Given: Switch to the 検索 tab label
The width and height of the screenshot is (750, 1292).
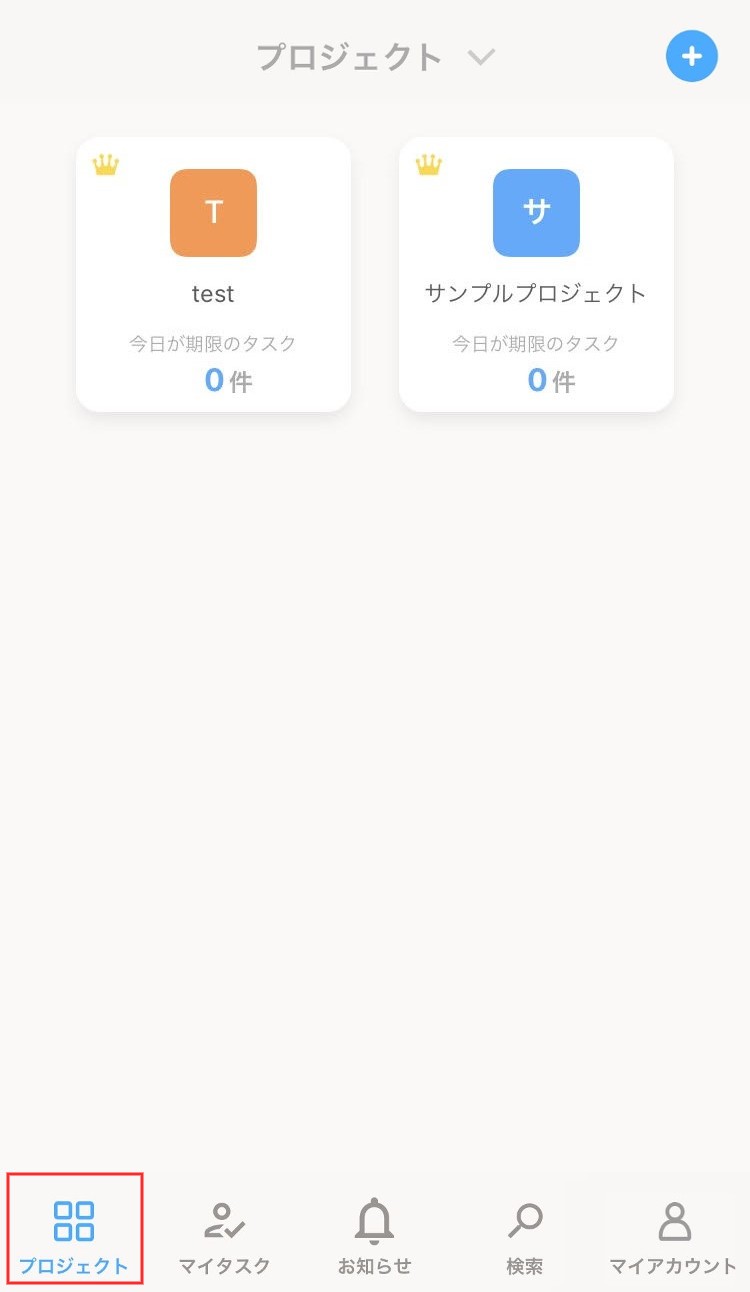Looking at the screenshot, I should 525,1266.
